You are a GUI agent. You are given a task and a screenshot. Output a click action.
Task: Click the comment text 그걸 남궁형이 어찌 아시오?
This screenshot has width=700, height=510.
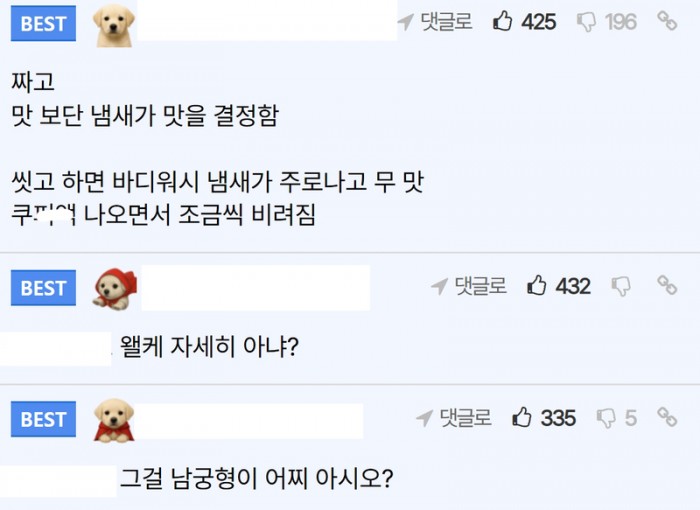pos(256,478)
